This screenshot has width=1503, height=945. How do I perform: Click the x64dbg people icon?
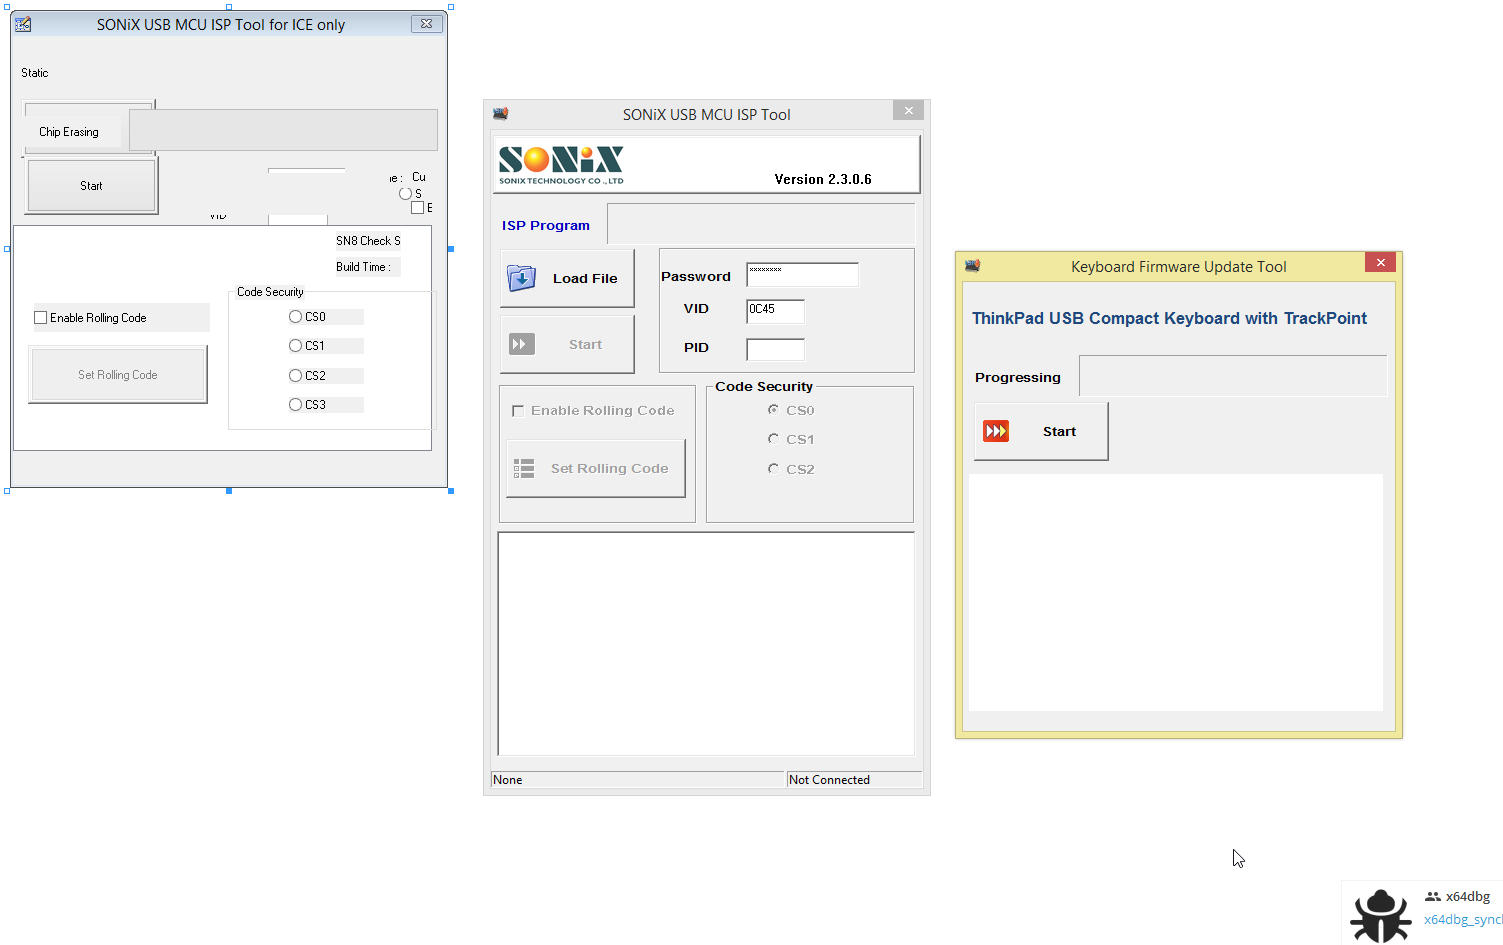1433,897
